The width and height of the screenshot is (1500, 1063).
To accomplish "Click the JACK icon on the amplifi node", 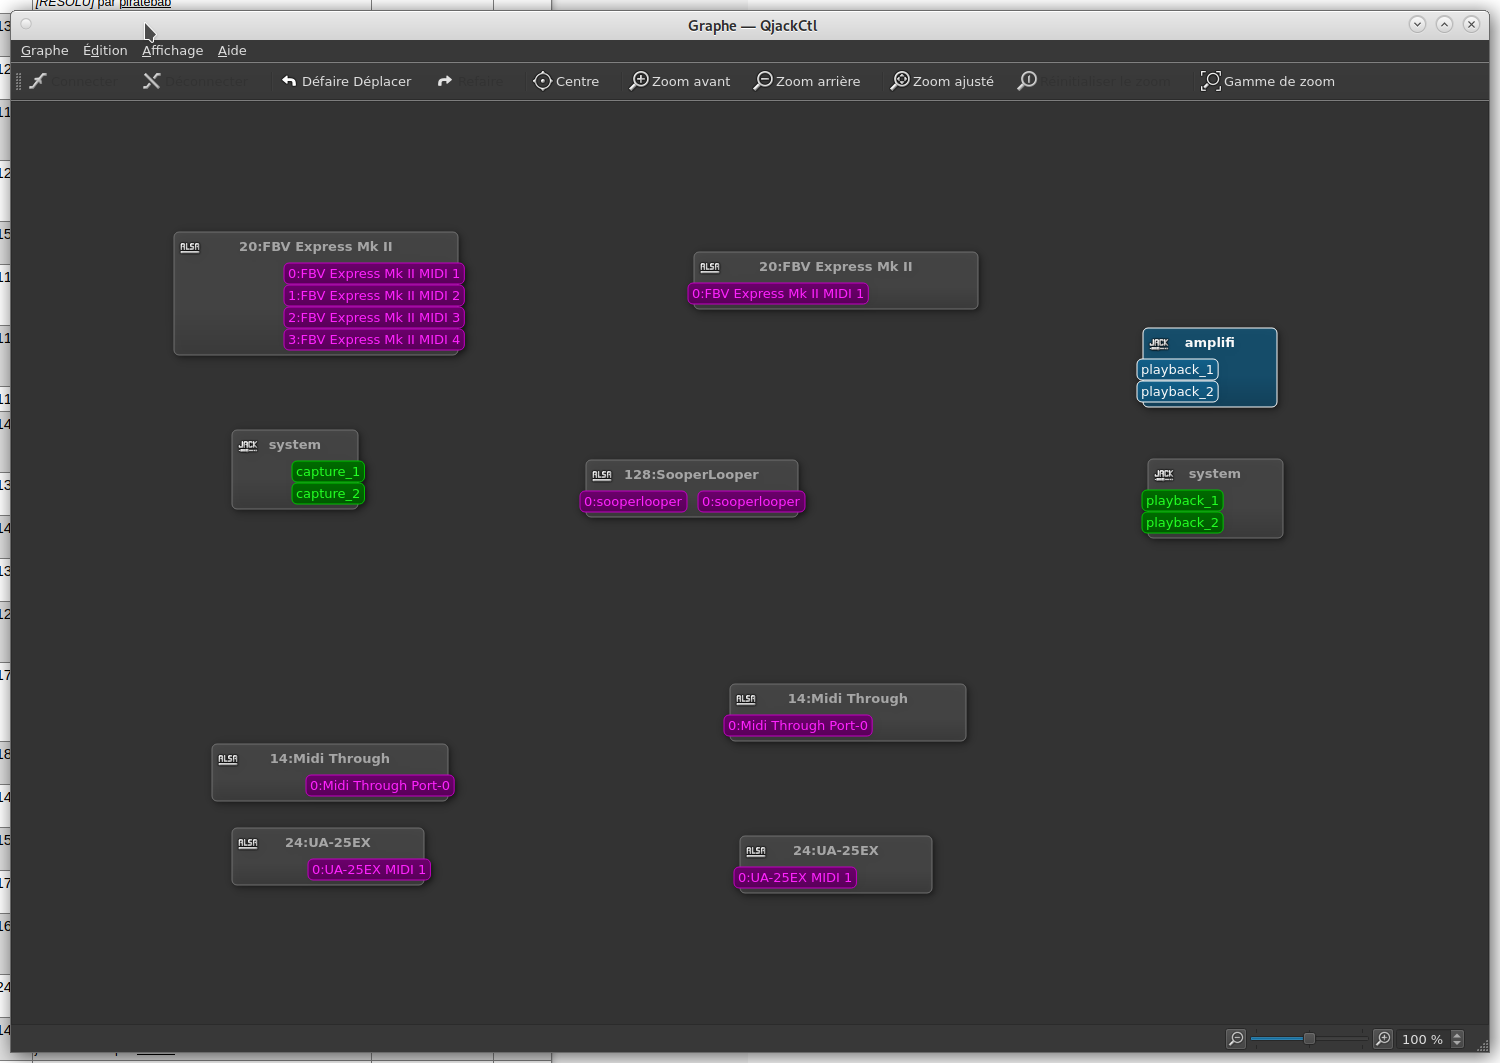I will click(x=1159, y=343).
